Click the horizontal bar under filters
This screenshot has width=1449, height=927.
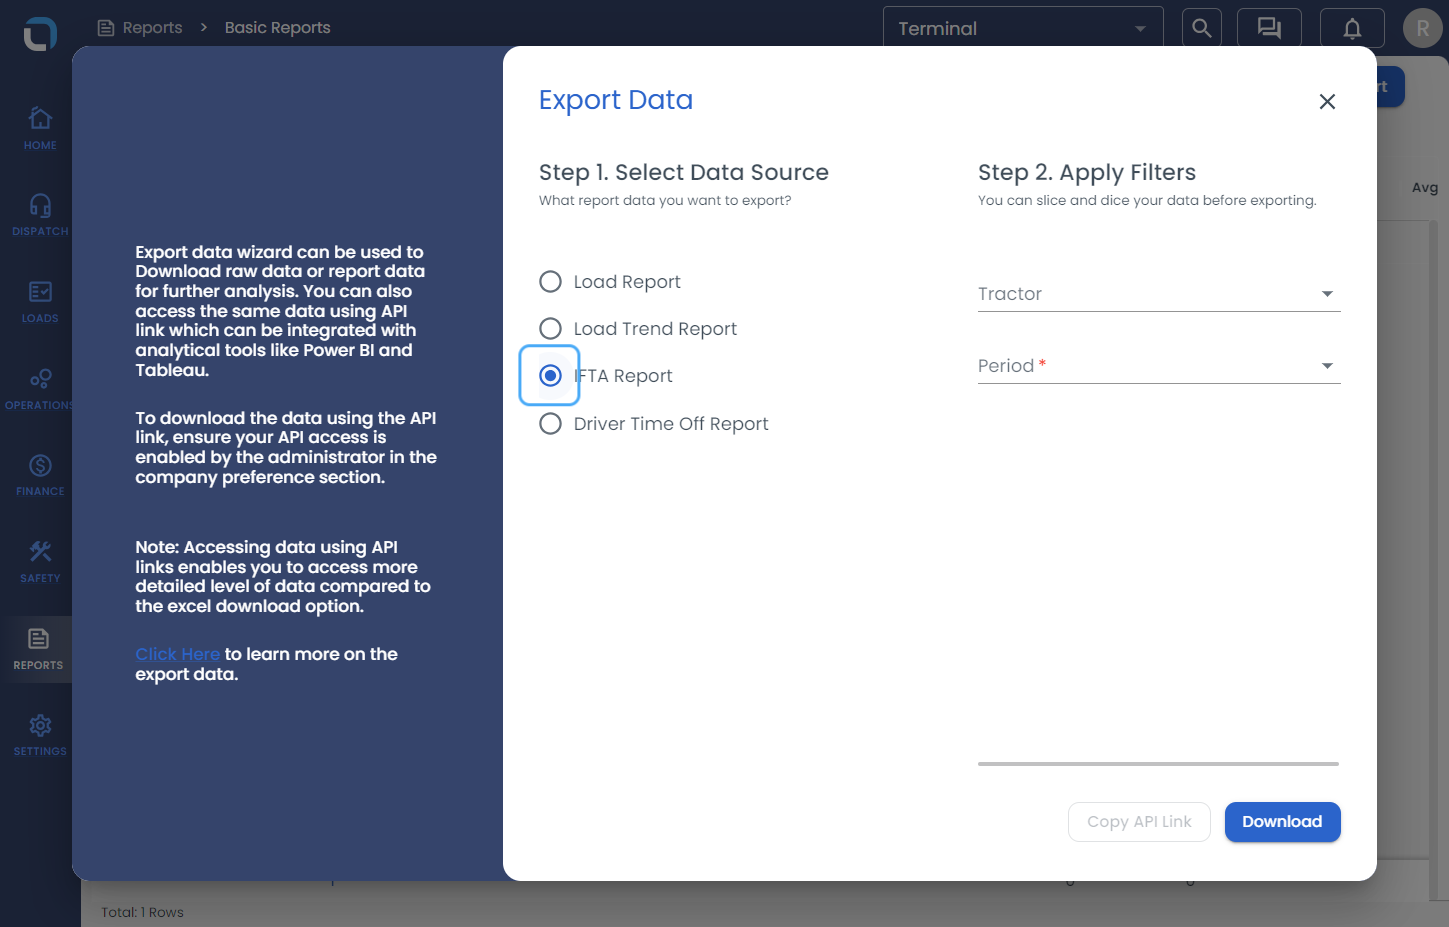(1158, 764)
